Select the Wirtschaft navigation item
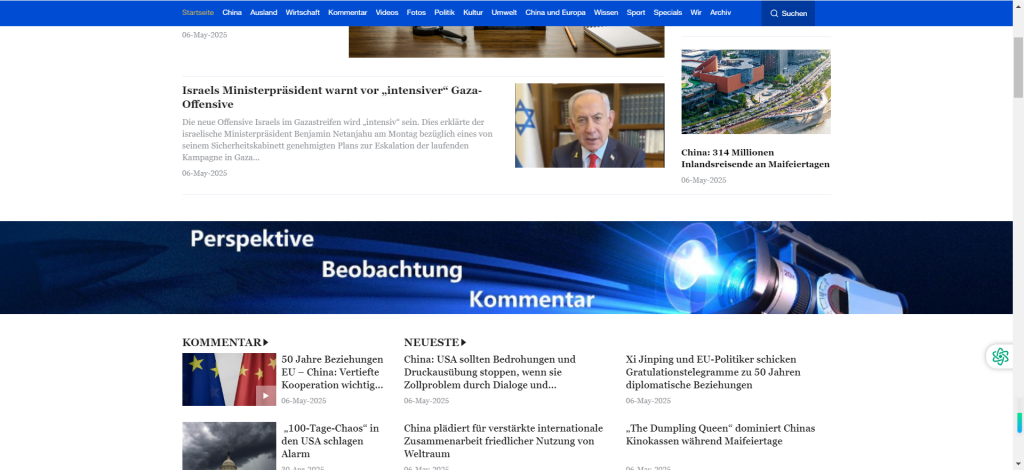 click(x=302, y=13)
